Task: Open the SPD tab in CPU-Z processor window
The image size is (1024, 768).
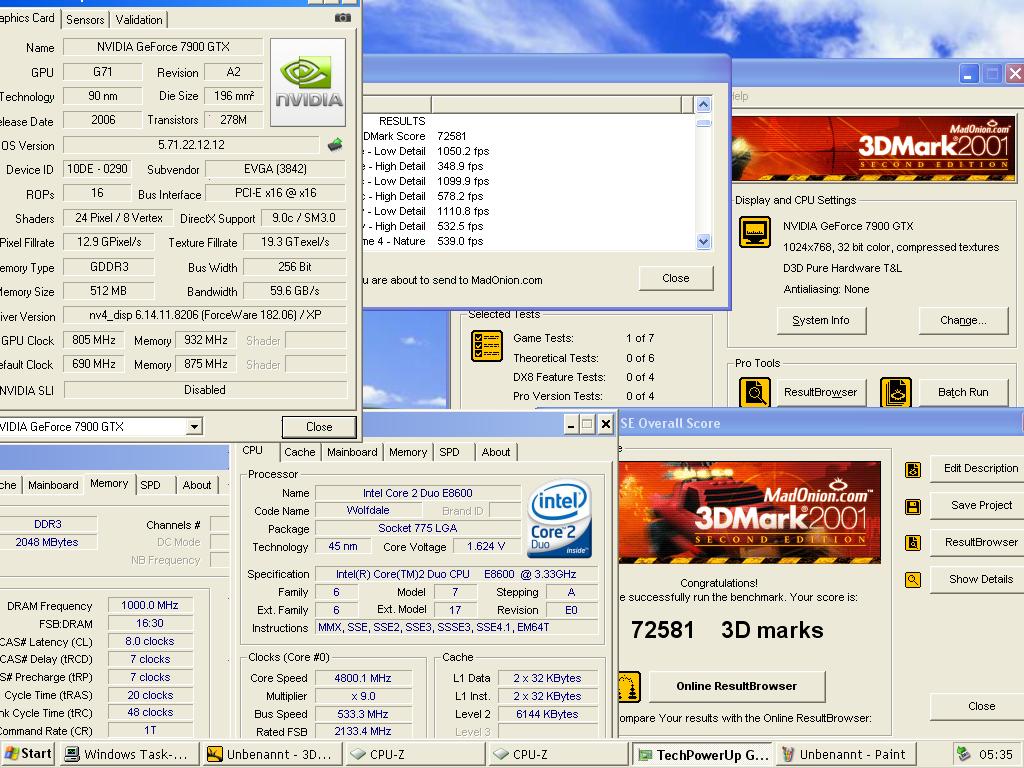Action: click(449, 452)
